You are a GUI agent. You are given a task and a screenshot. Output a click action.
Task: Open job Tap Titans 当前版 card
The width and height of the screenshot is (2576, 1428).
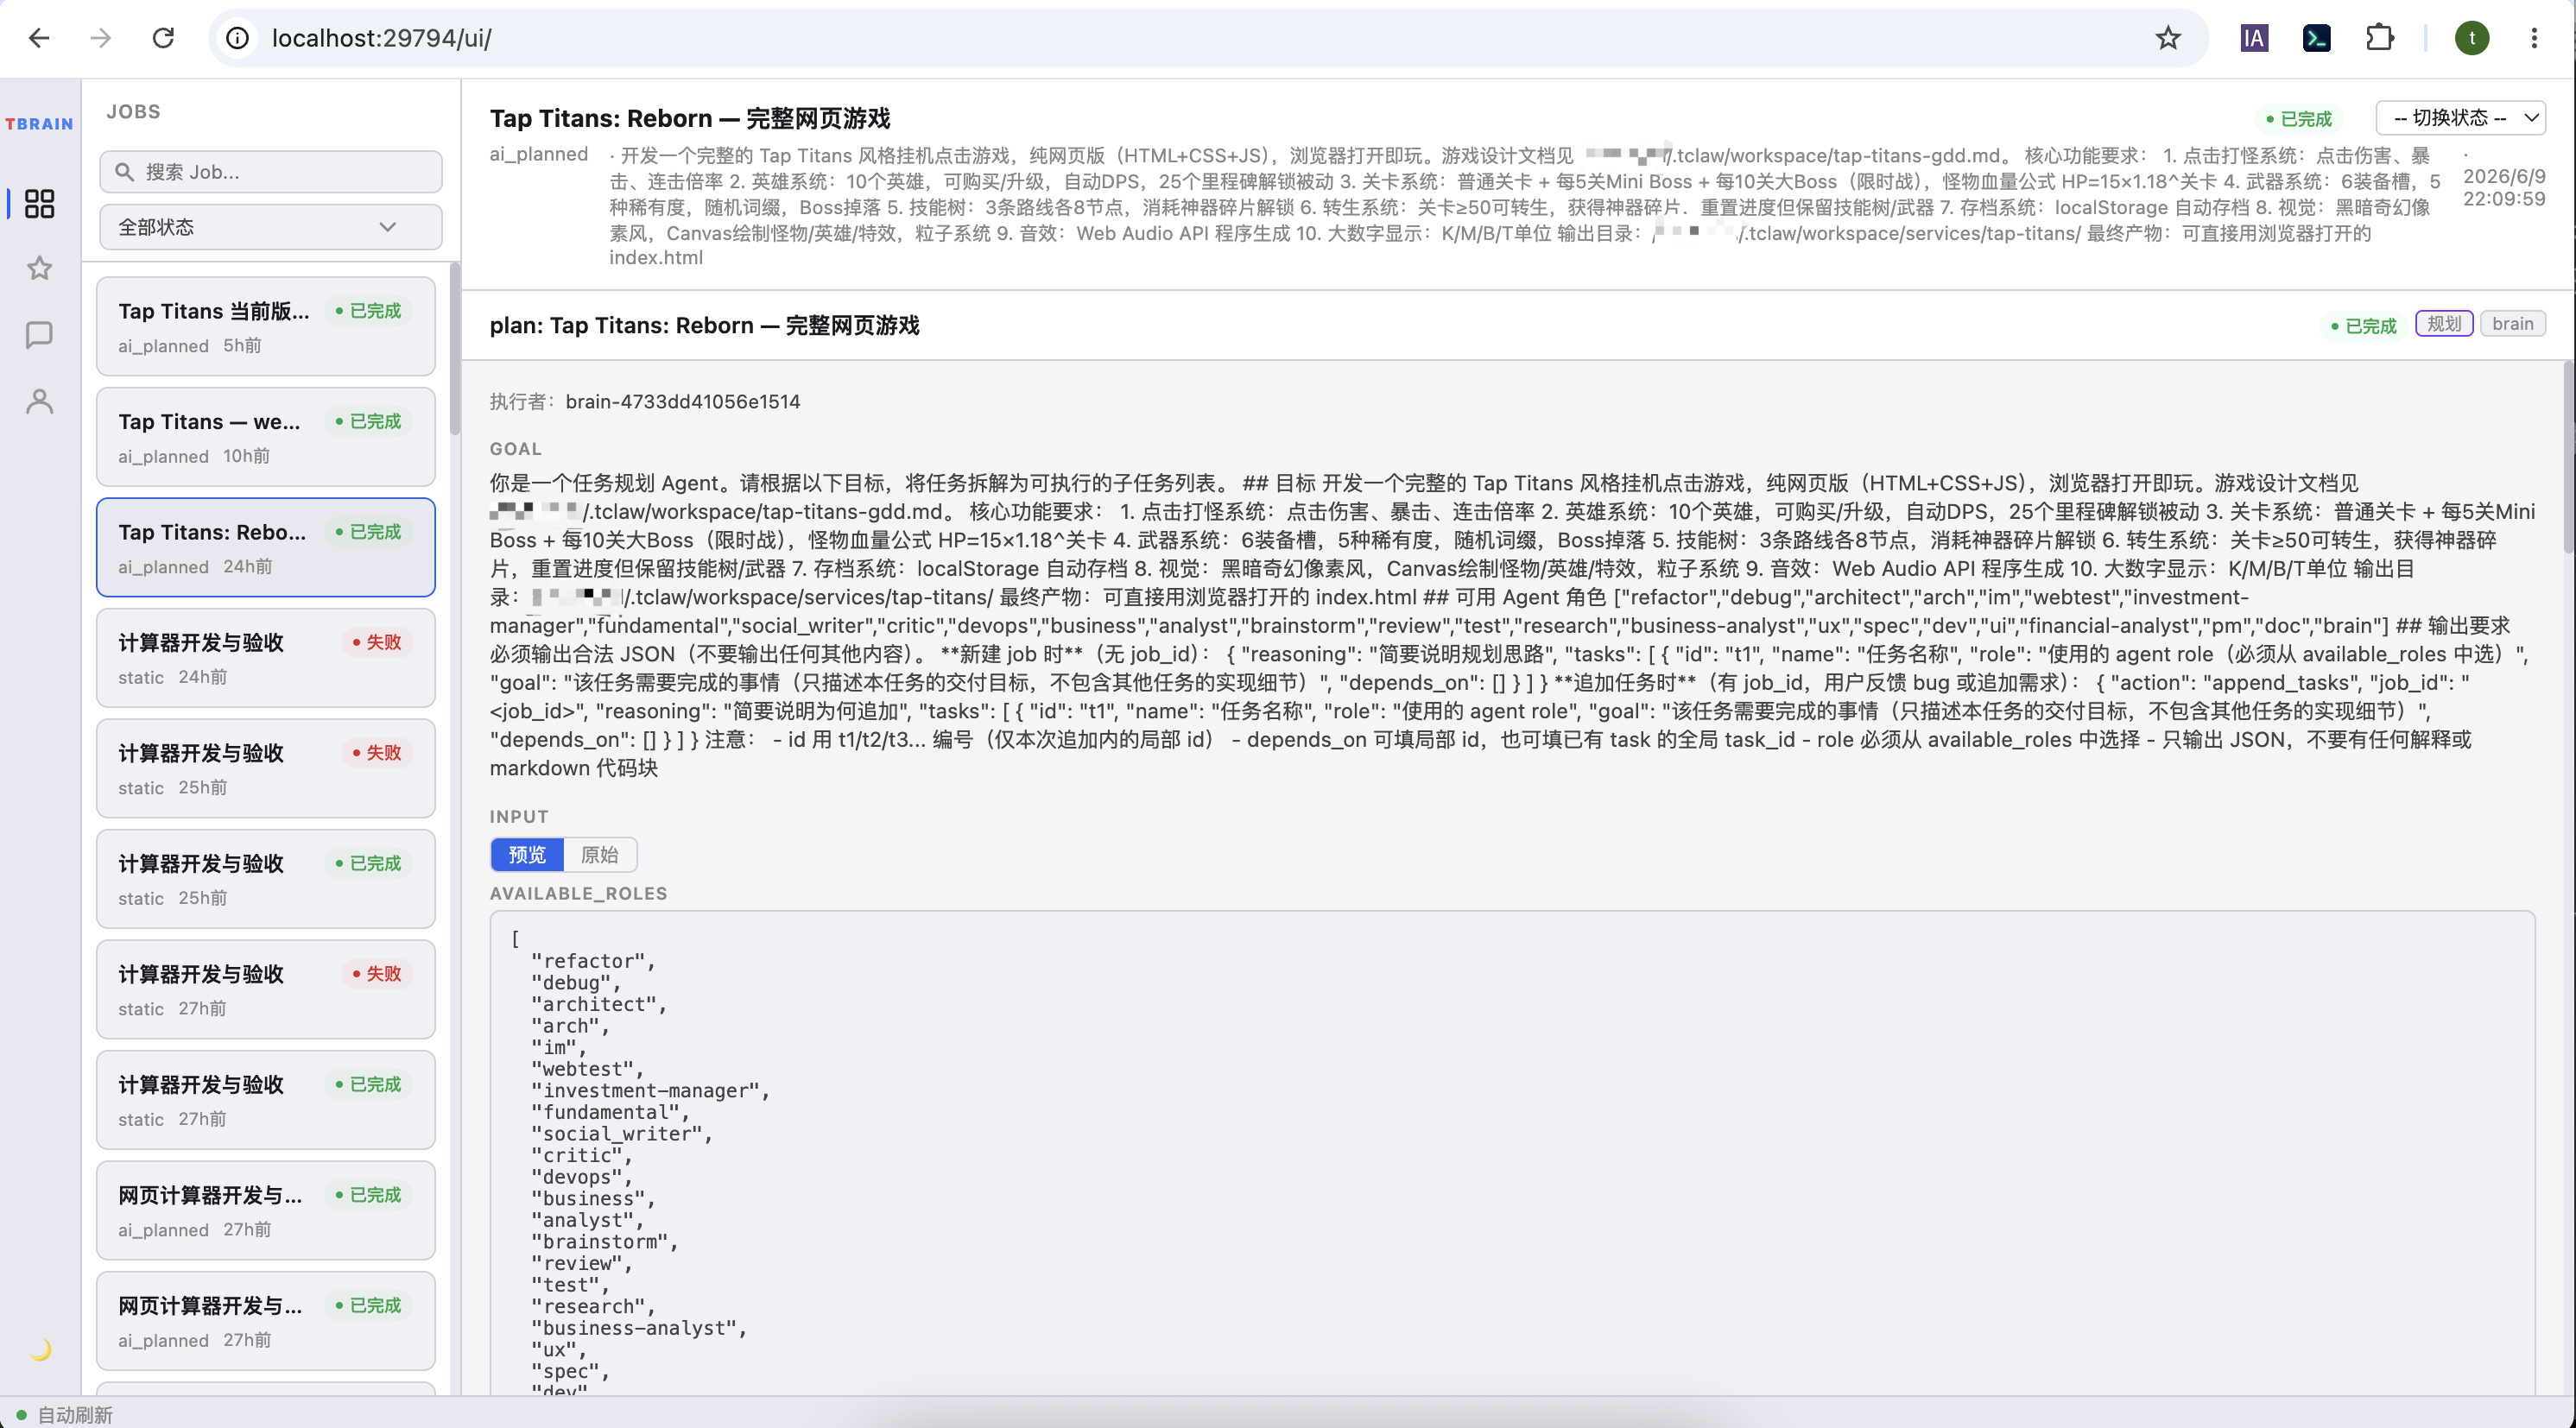(266, 326)
